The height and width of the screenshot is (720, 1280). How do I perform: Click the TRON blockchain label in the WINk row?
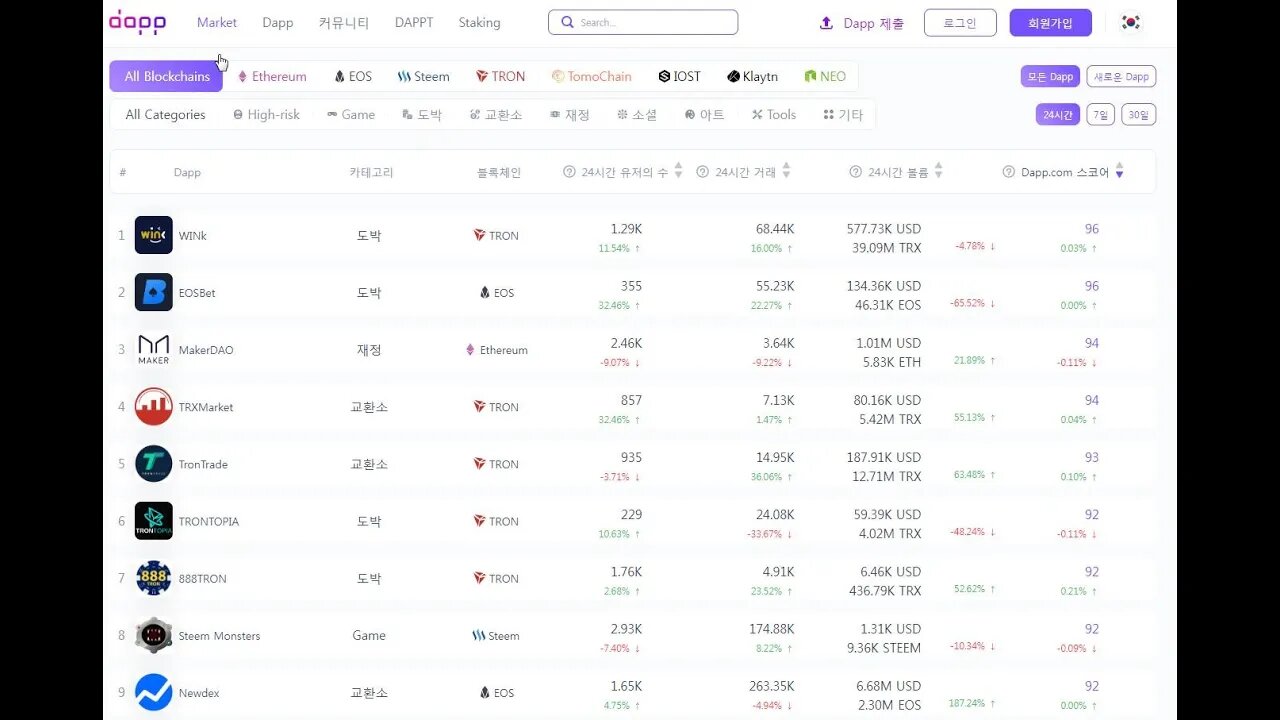496,236
